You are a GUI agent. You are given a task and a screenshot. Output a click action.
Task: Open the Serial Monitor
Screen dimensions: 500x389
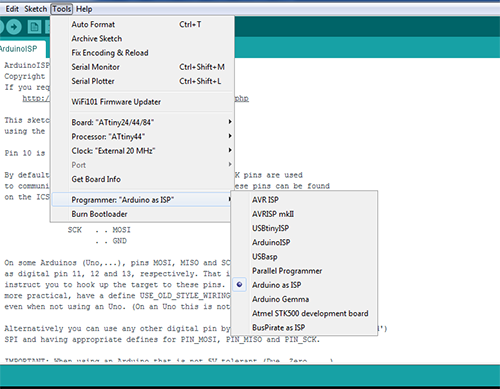[141, 67]
